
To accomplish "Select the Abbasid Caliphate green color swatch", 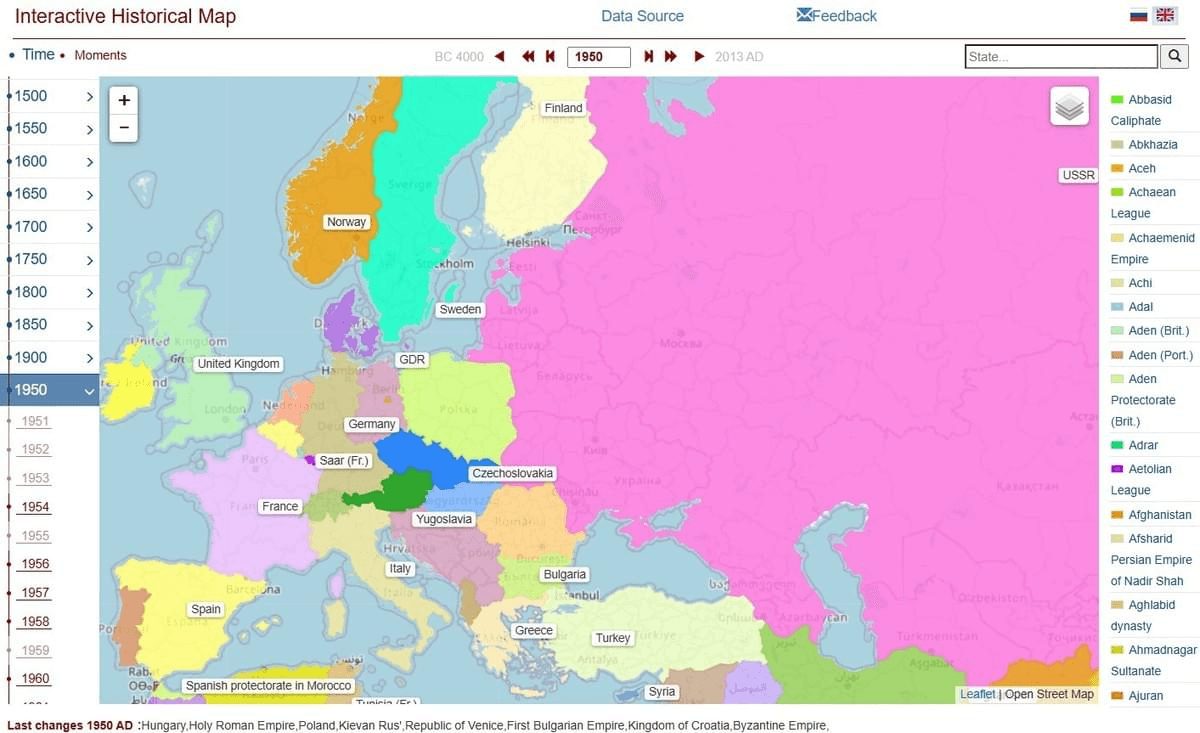I will pos(1117,99).
